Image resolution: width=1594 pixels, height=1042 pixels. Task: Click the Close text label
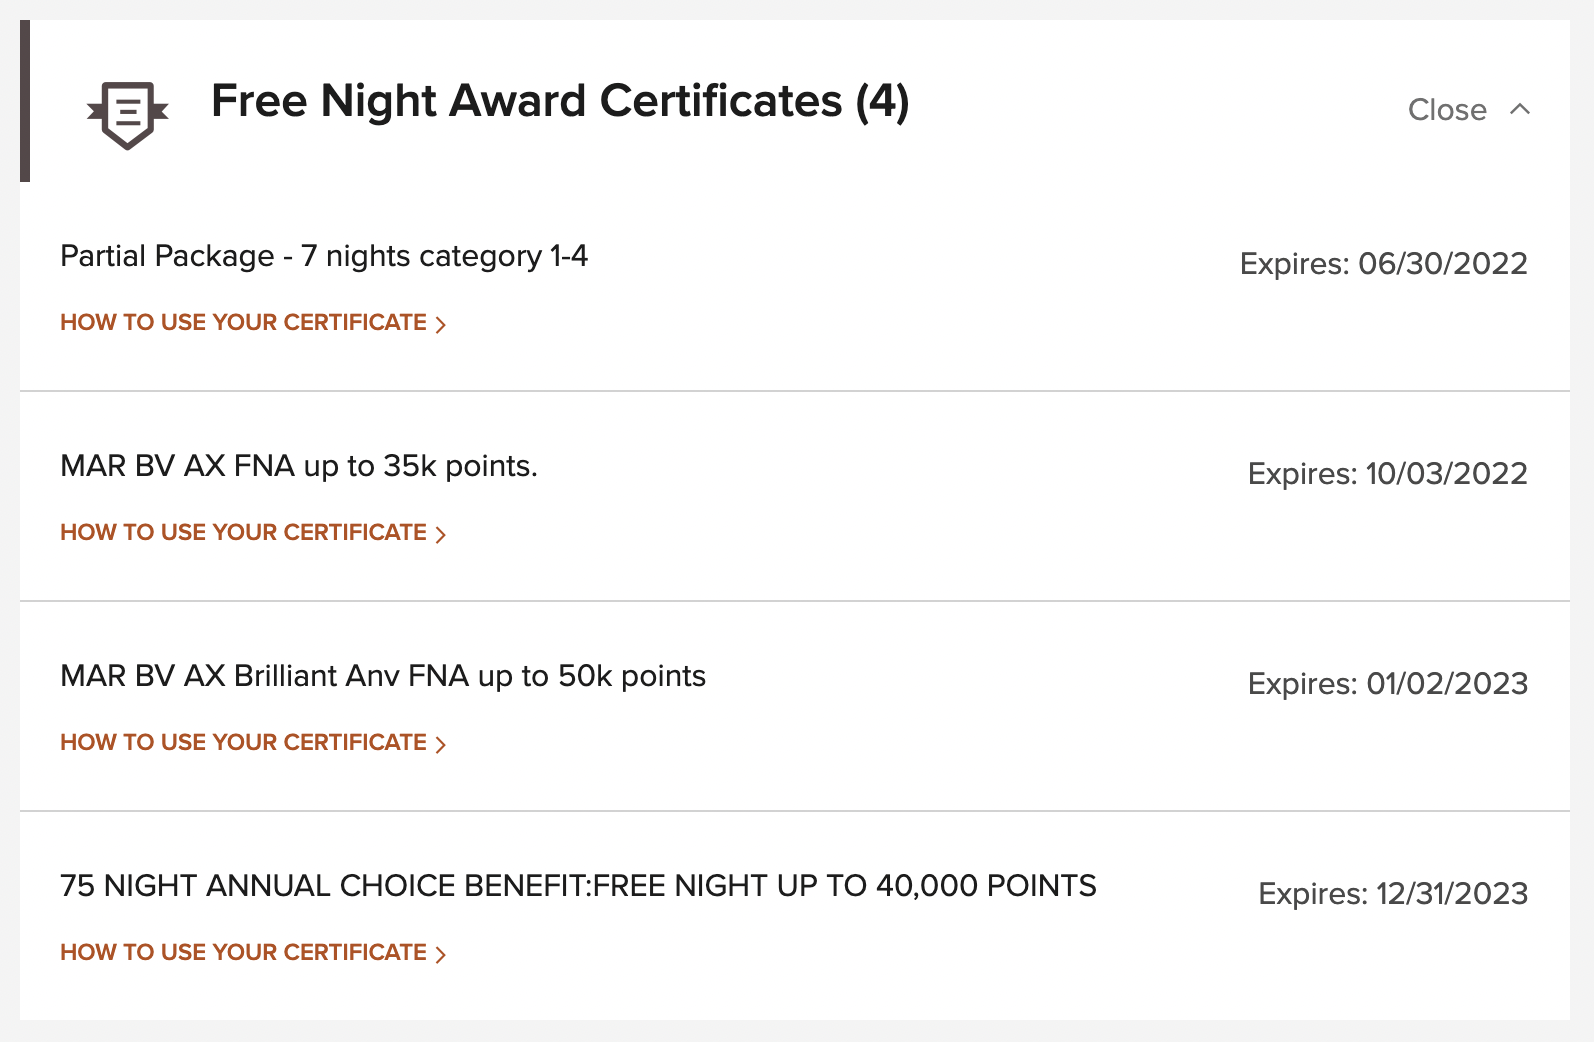(x=1447, y=110)
